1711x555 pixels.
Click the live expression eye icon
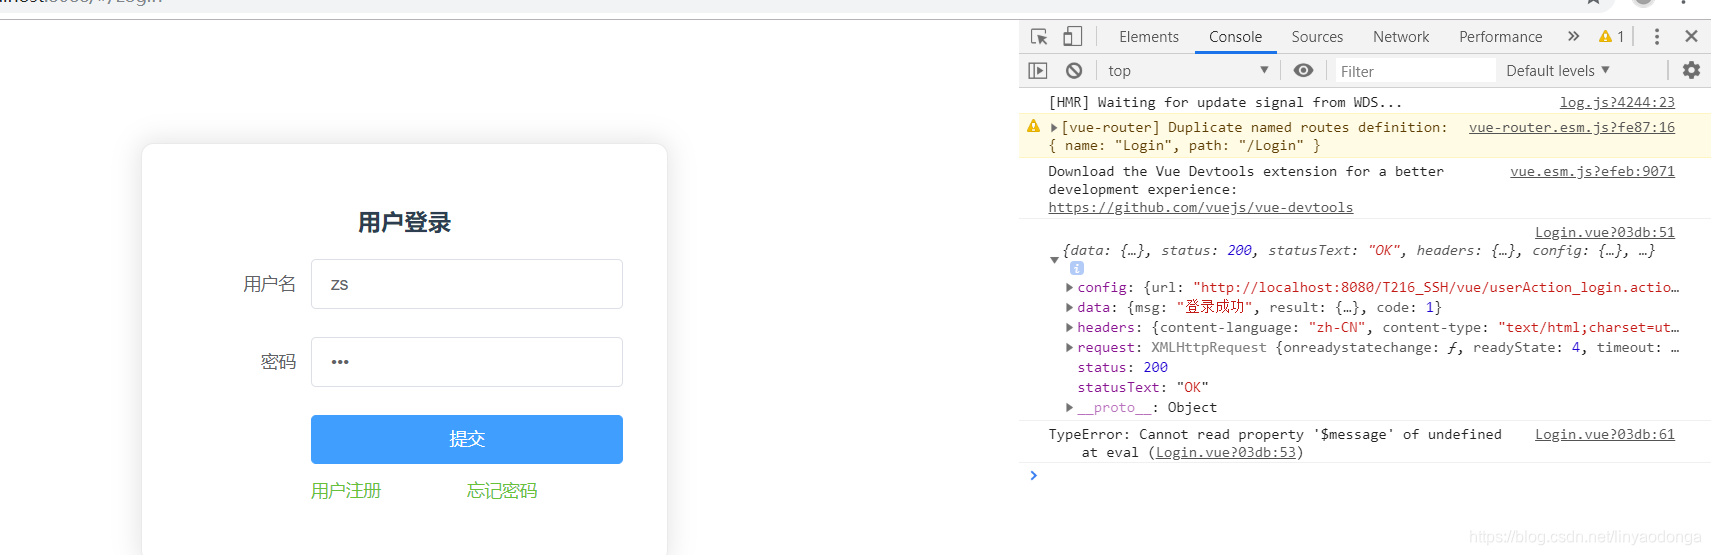pyautogui.click(x=1303, y=71)
